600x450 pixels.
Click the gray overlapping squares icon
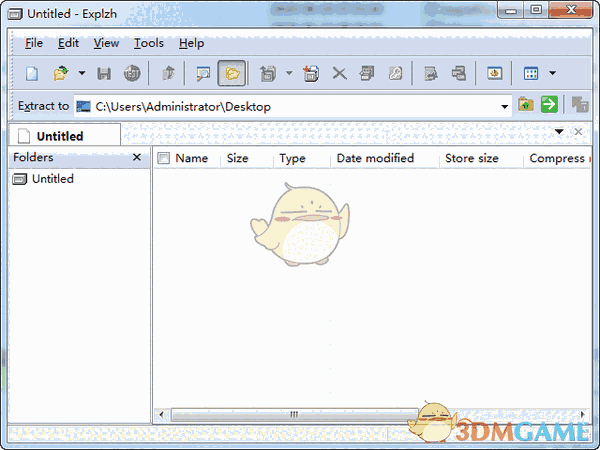[x=580, y=104]
